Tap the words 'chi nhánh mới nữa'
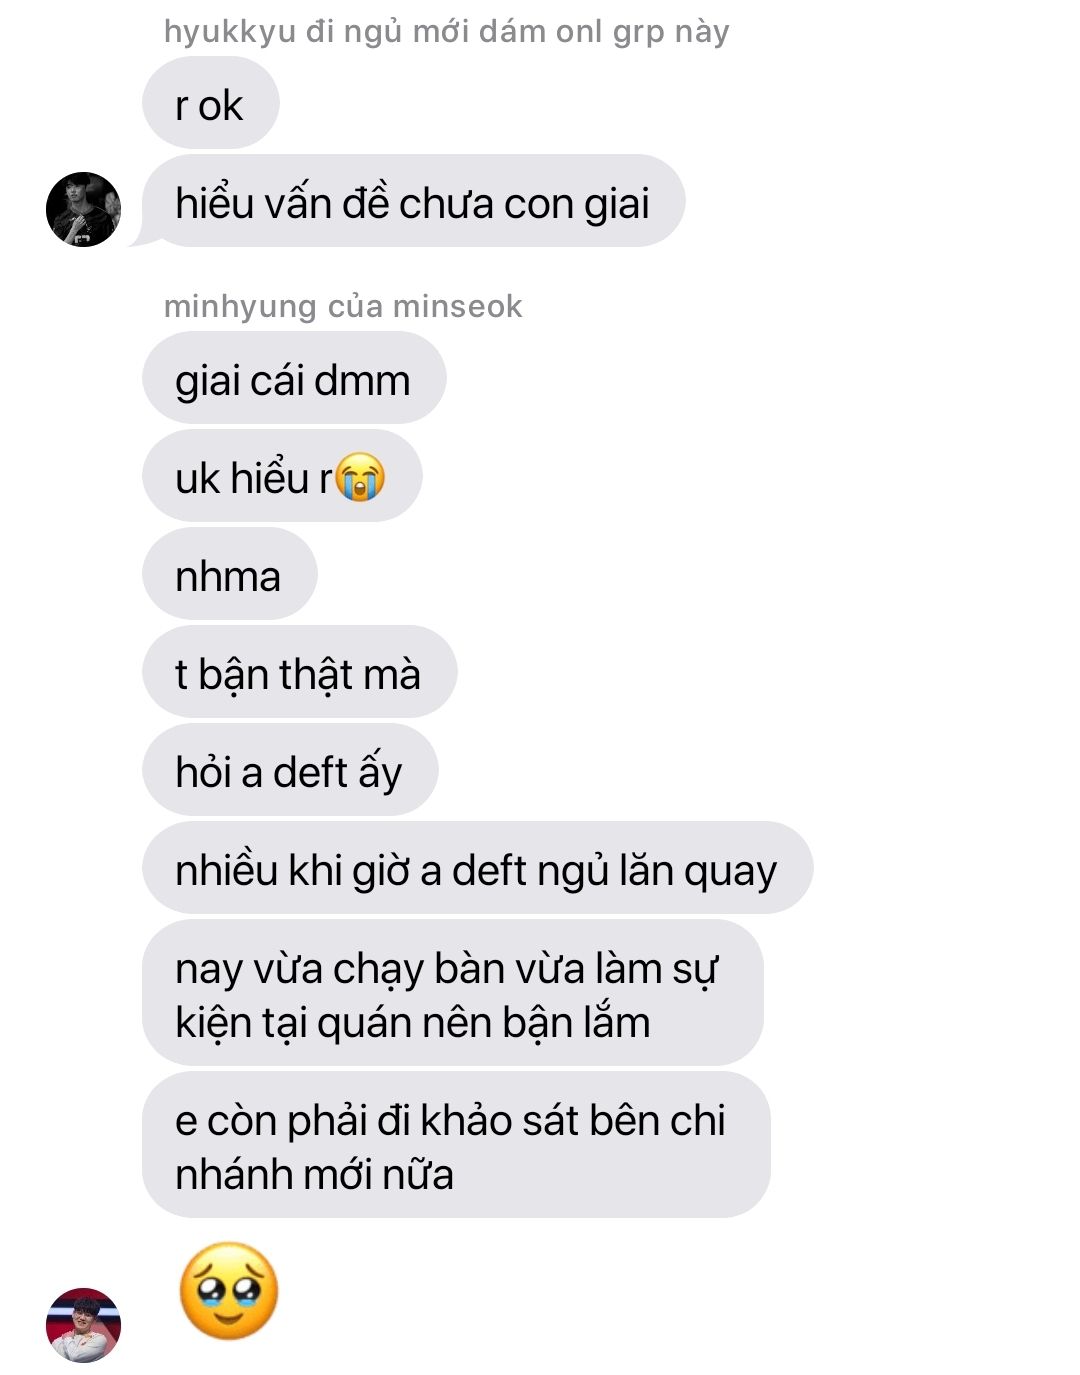The width and height of the screenshot is (1080, 1375). pos(450,1147)
